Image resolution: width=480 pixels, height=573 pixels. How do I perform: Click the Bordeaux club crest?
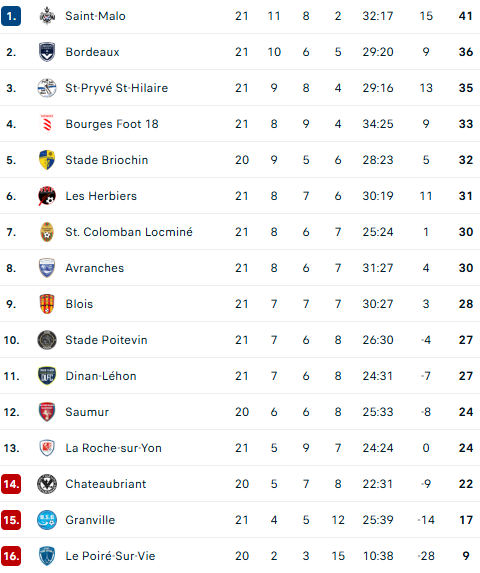47,52
